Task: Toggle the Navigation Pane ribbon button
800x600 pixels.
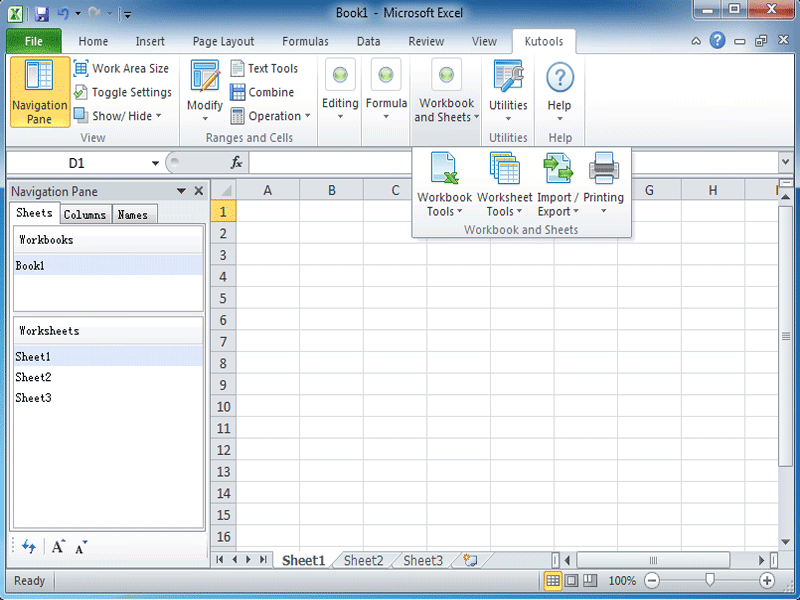Action: pyautogui.click(x=40, y=92)
